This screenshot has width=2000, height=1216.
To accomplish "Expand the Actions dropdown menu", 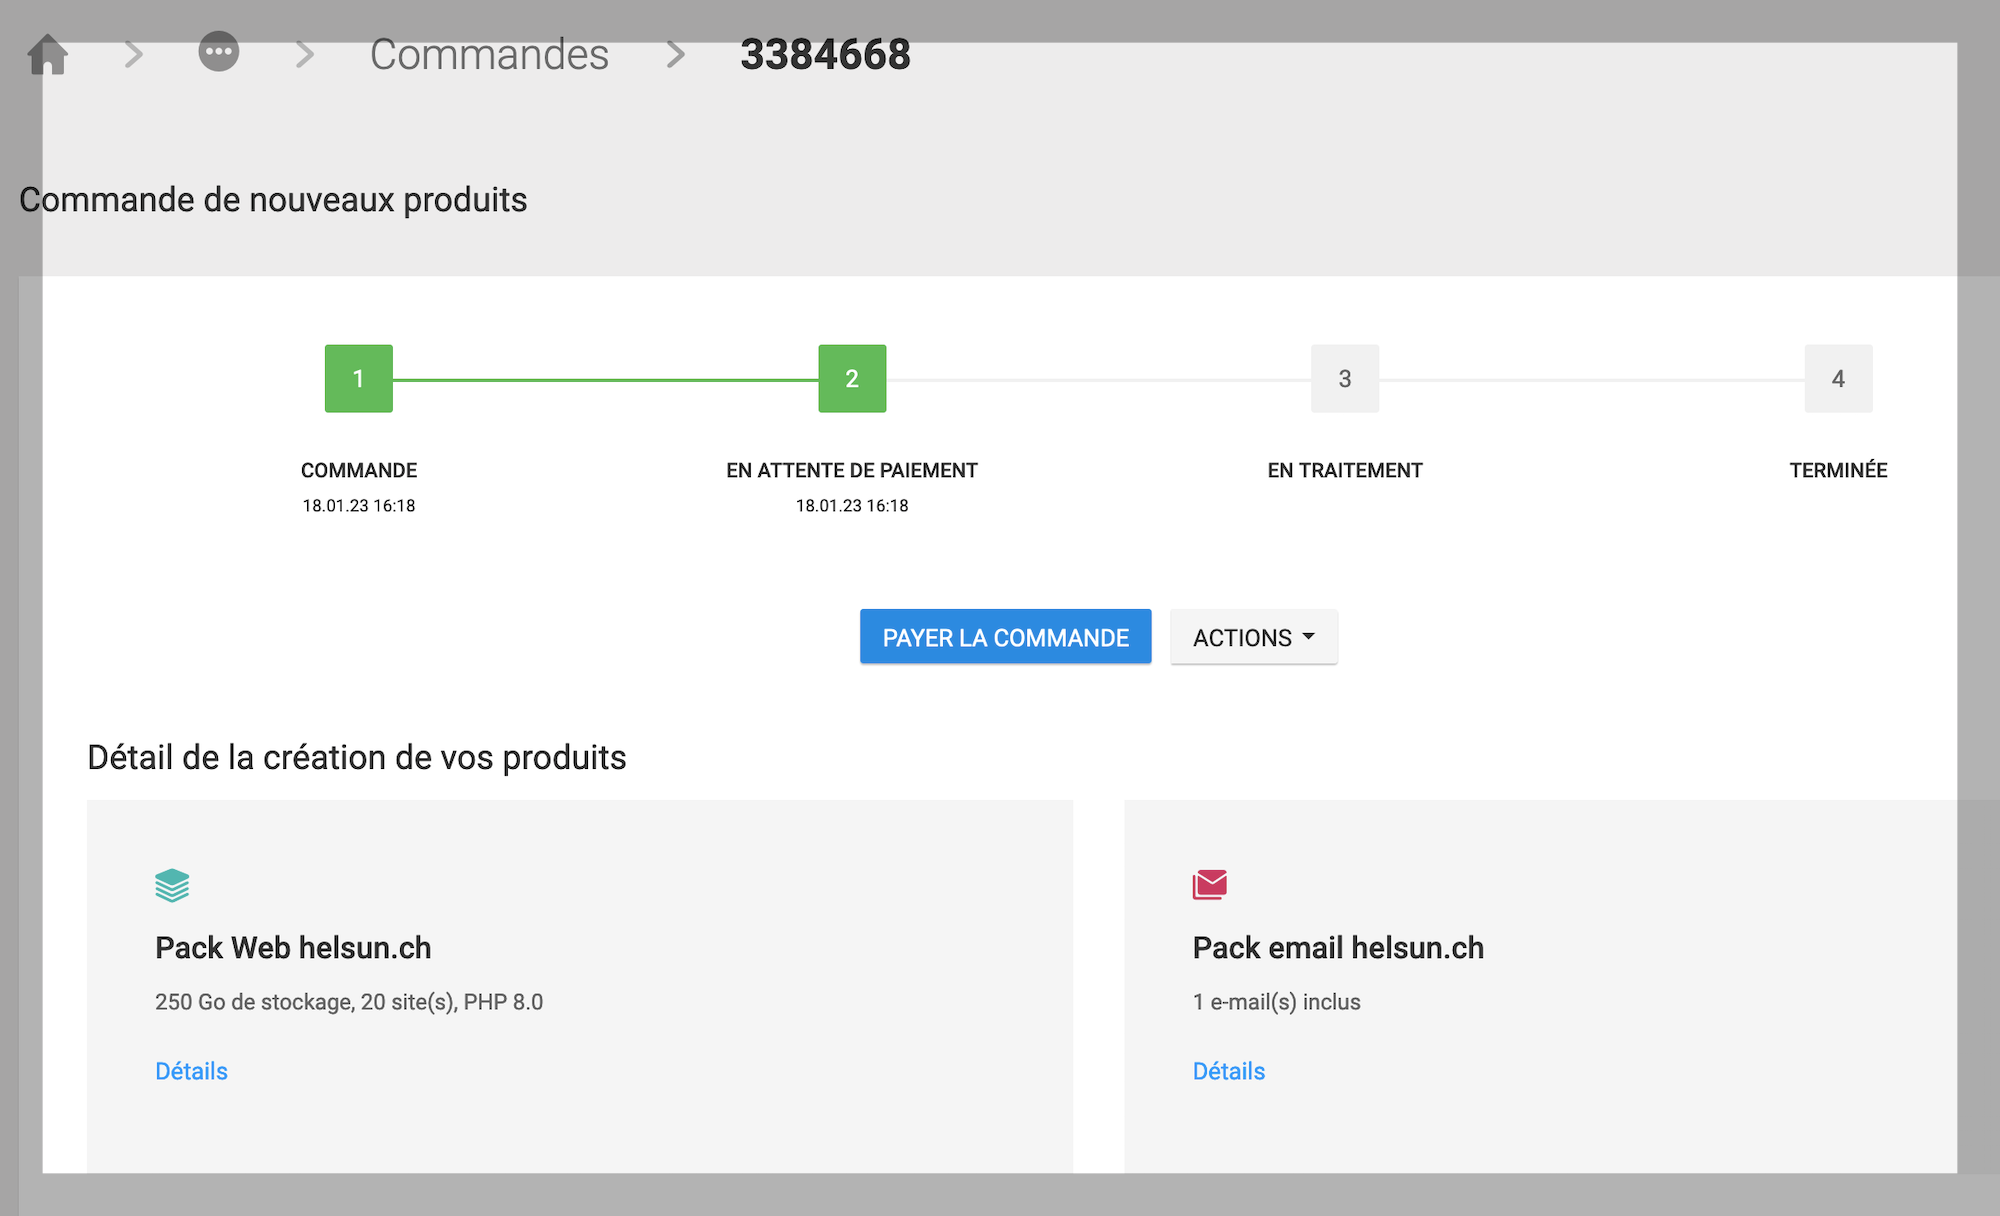I will click(x=1242, y=637).
